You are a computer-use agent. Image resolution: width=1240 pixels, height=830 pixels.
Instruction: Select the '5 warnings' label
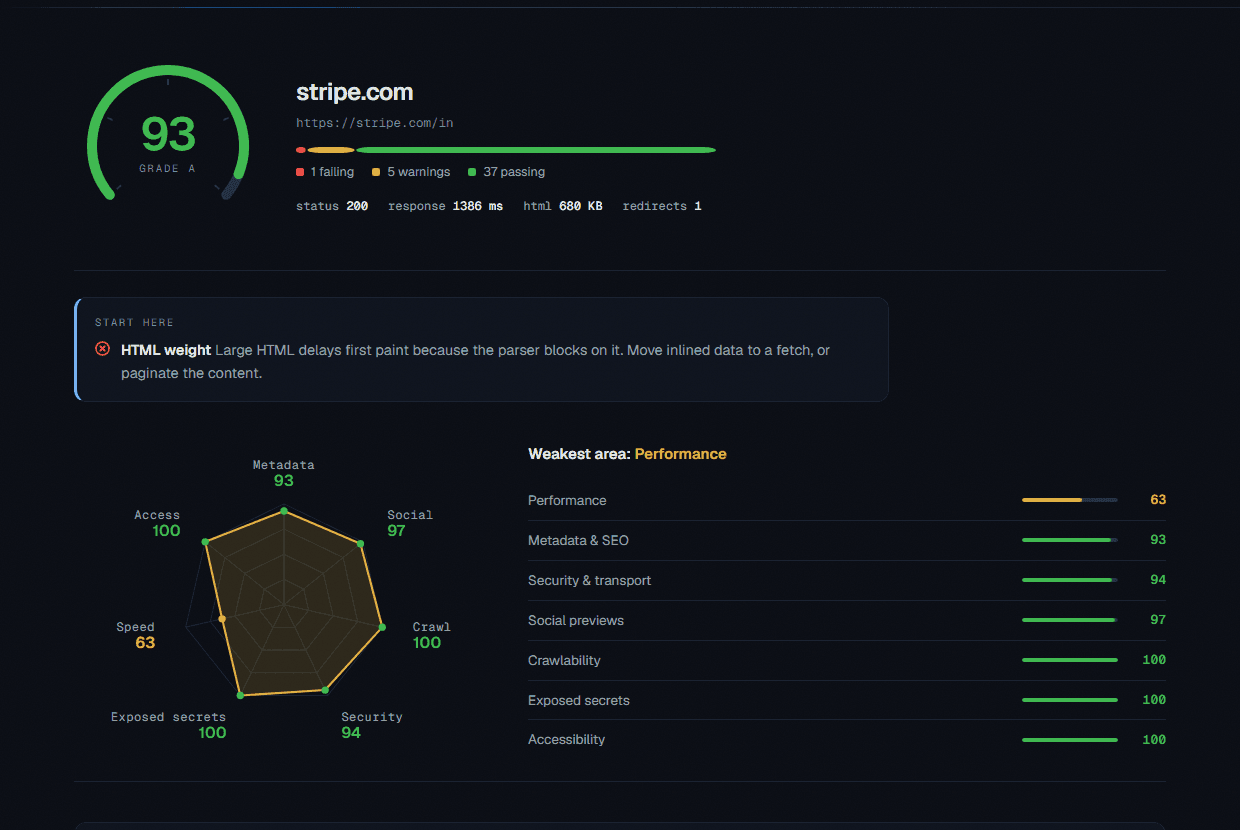[419, 172]
